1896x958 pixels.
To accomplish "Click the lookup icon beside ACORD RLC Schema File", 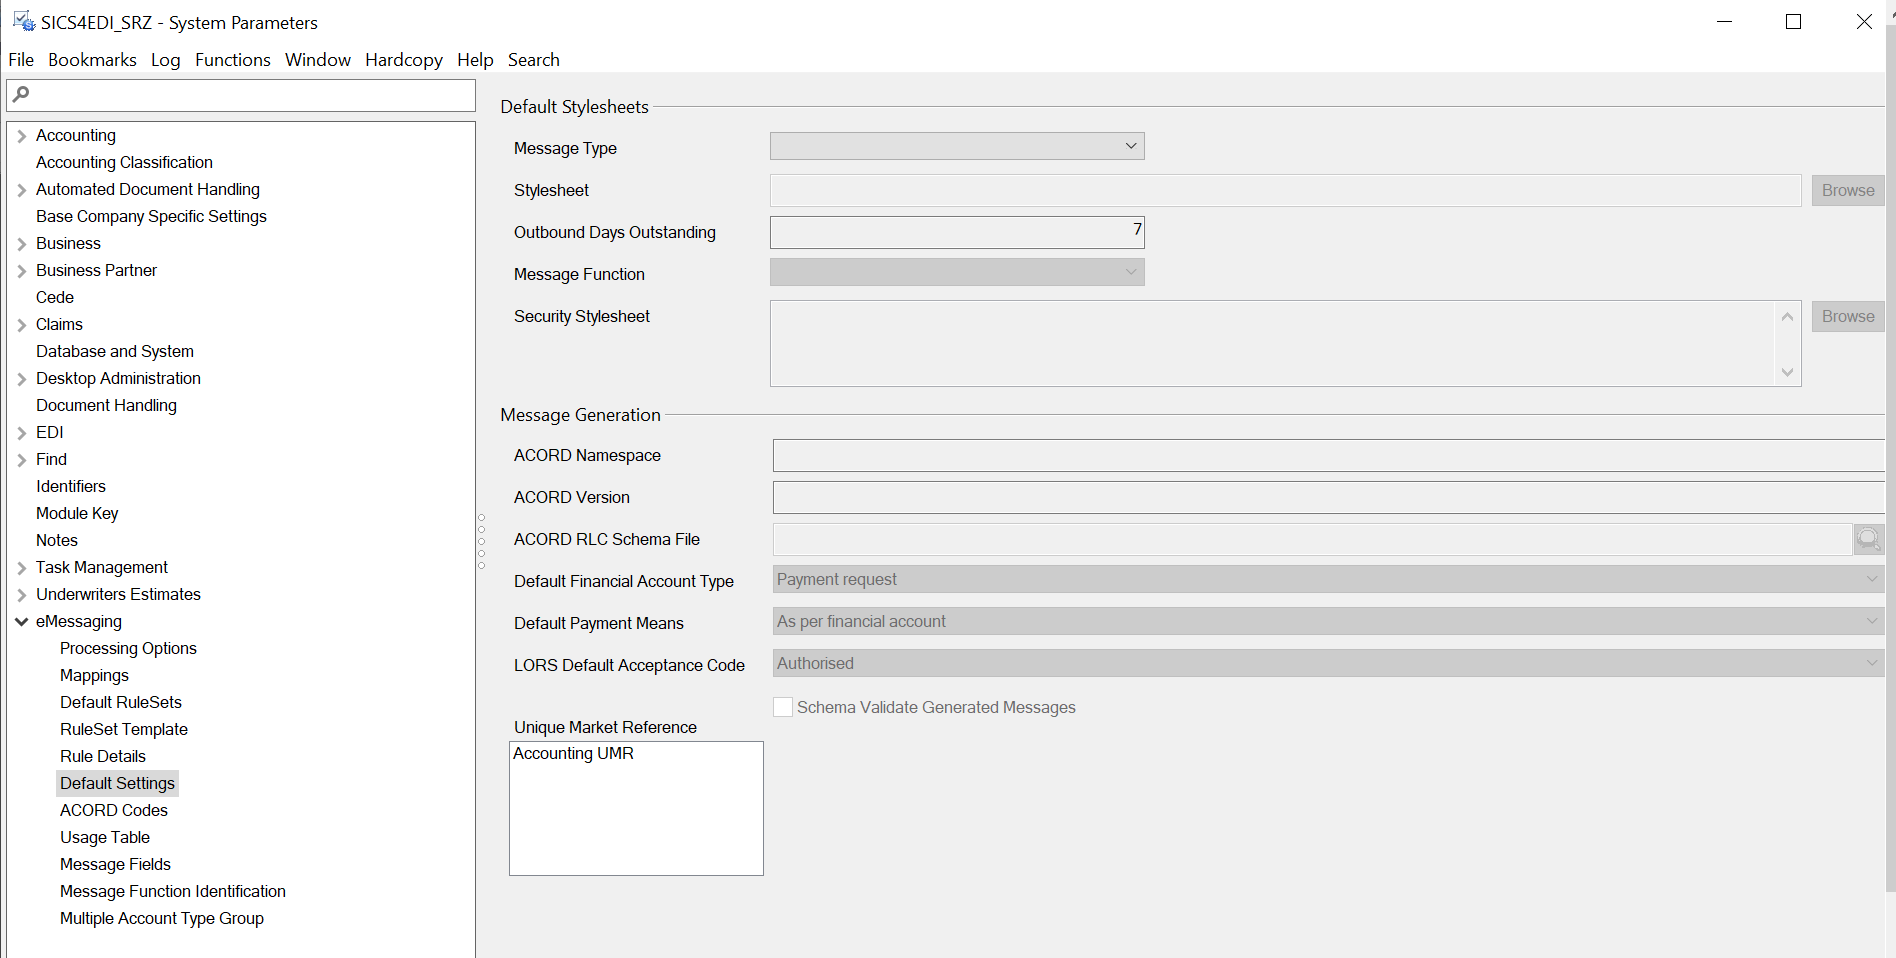I will [x=1868, y=539].
